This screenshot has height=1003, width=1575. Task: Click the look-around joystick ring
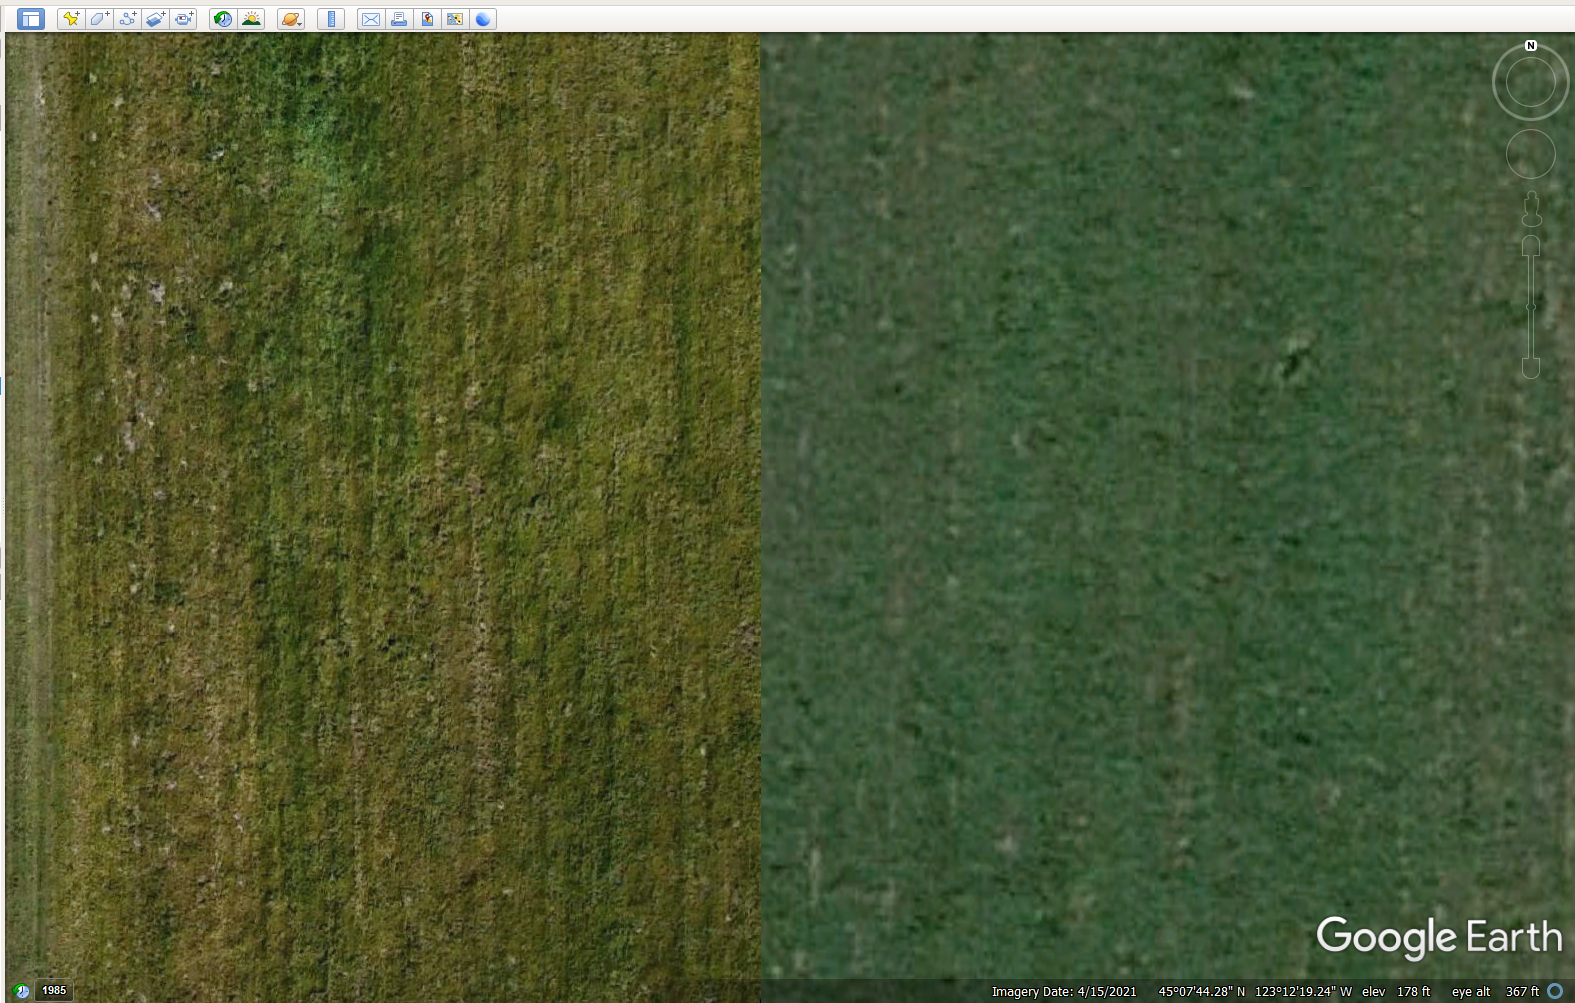1531,83
